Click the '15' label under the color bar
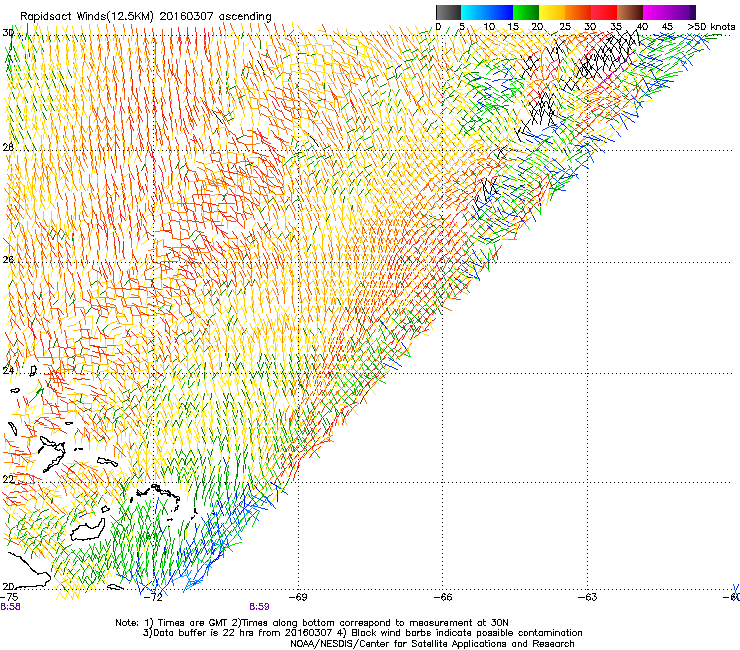Image resolution: width=740 pixels, height=650 pixels. tap(513, 26)
